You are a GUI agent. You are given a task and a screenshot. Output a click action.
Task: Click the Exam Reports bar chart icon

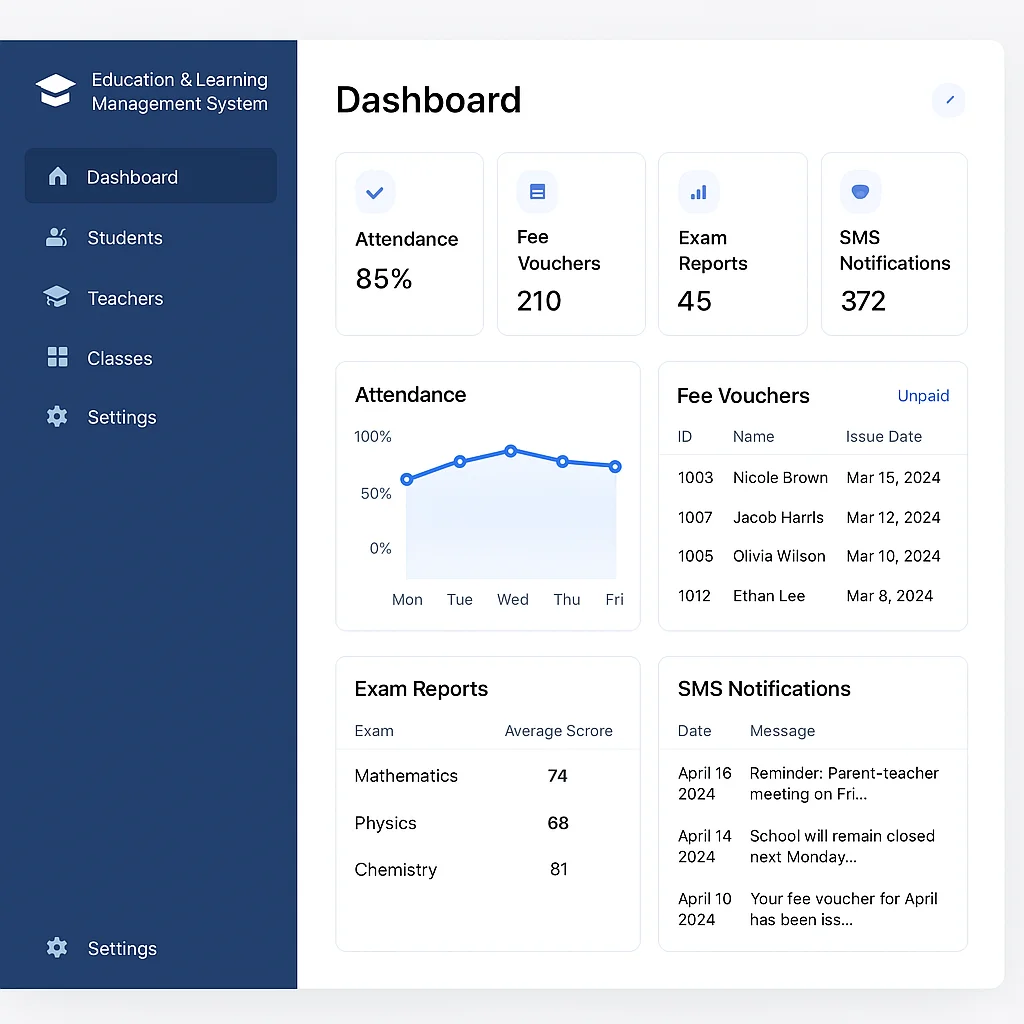click(x=698, y=191)
